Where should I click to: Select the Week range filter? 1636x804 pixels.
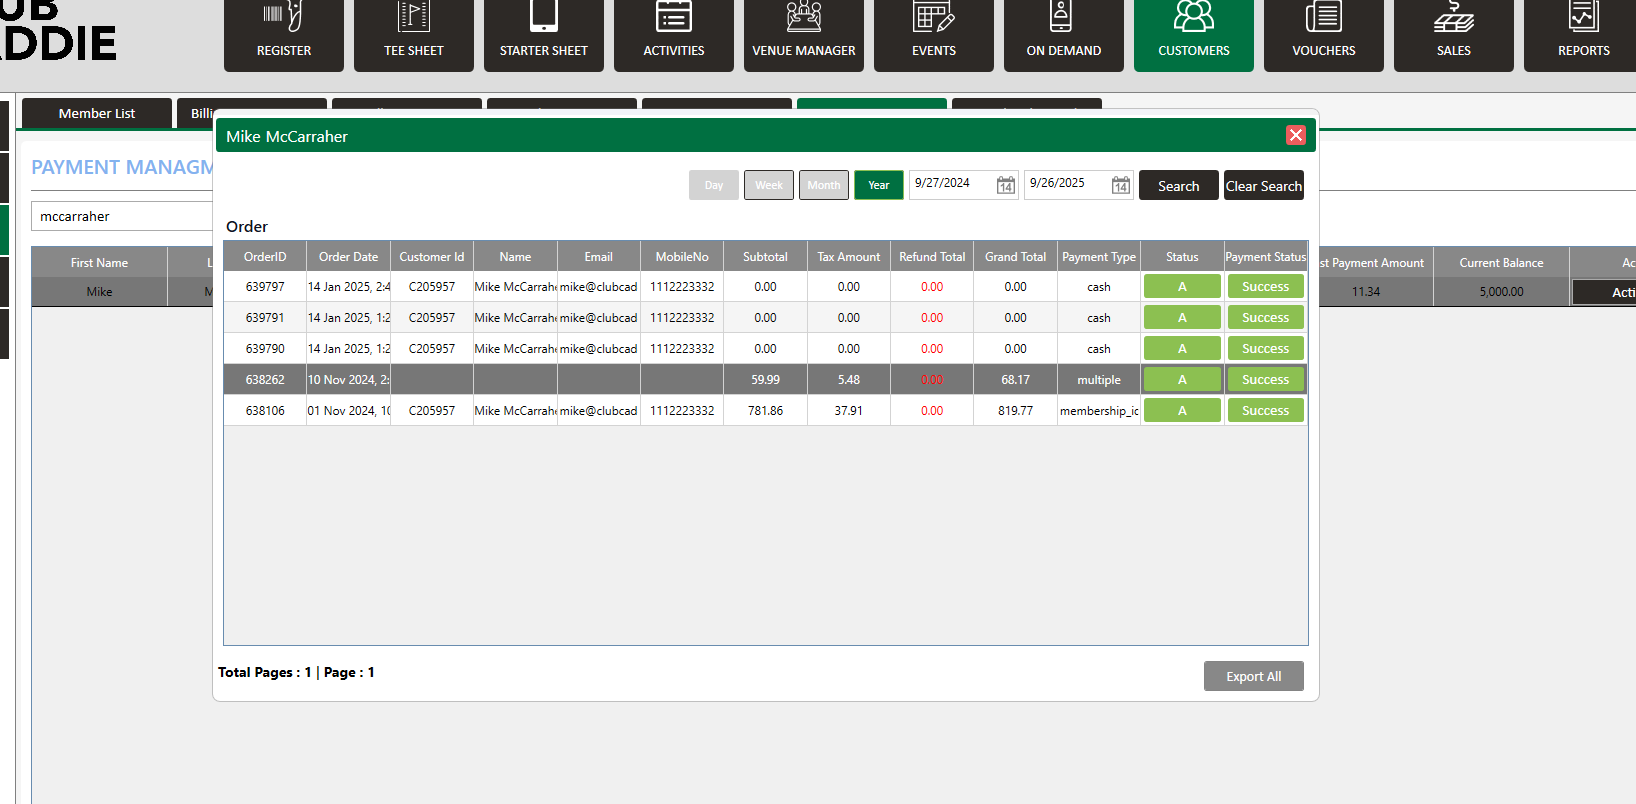pyautogui.click(x=768, y=185)
